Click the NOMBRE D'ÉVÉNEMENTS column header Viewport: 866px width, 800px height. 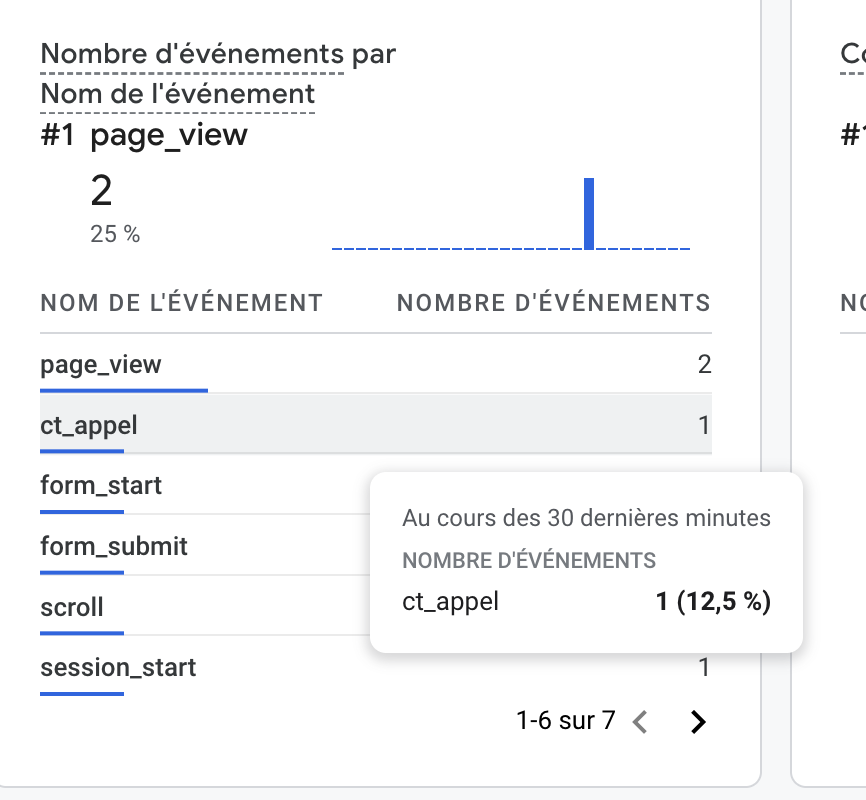pyautogui.click(x=554, y=303)
